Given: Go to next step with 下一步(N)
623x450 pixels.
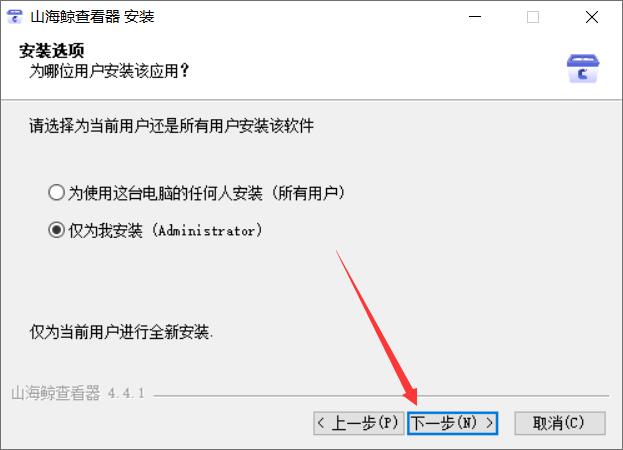Looking at the screenshot, I should [x=453, y=423].
